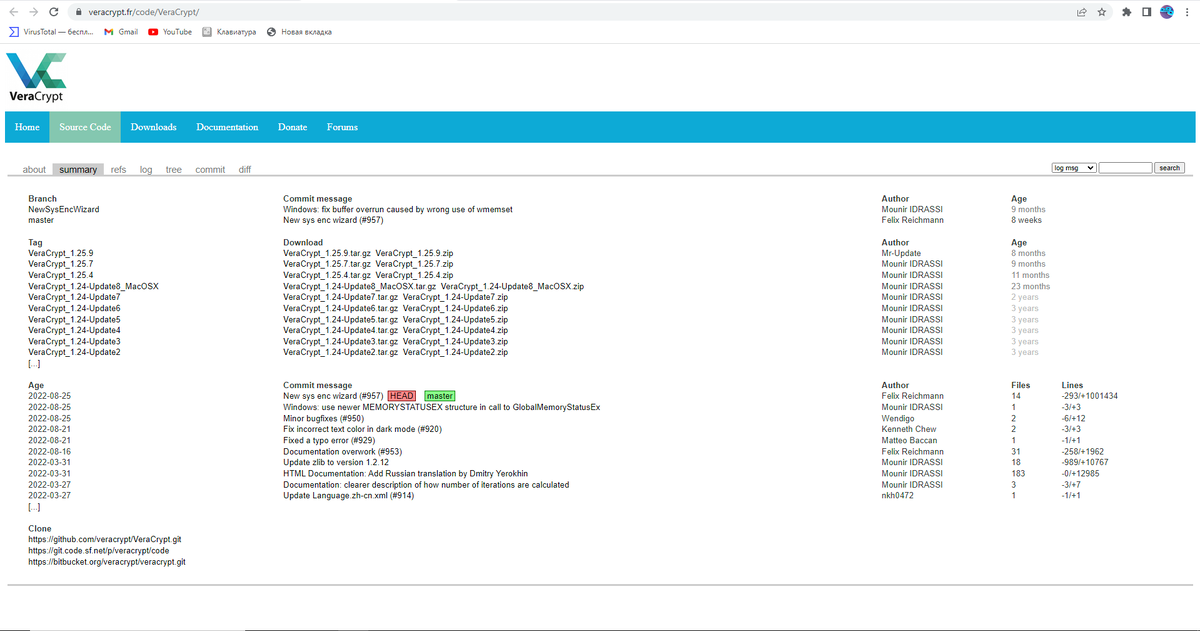Switch to the summary tab
The height and width of the screenshot is (631, 1200).
(78, 170)
